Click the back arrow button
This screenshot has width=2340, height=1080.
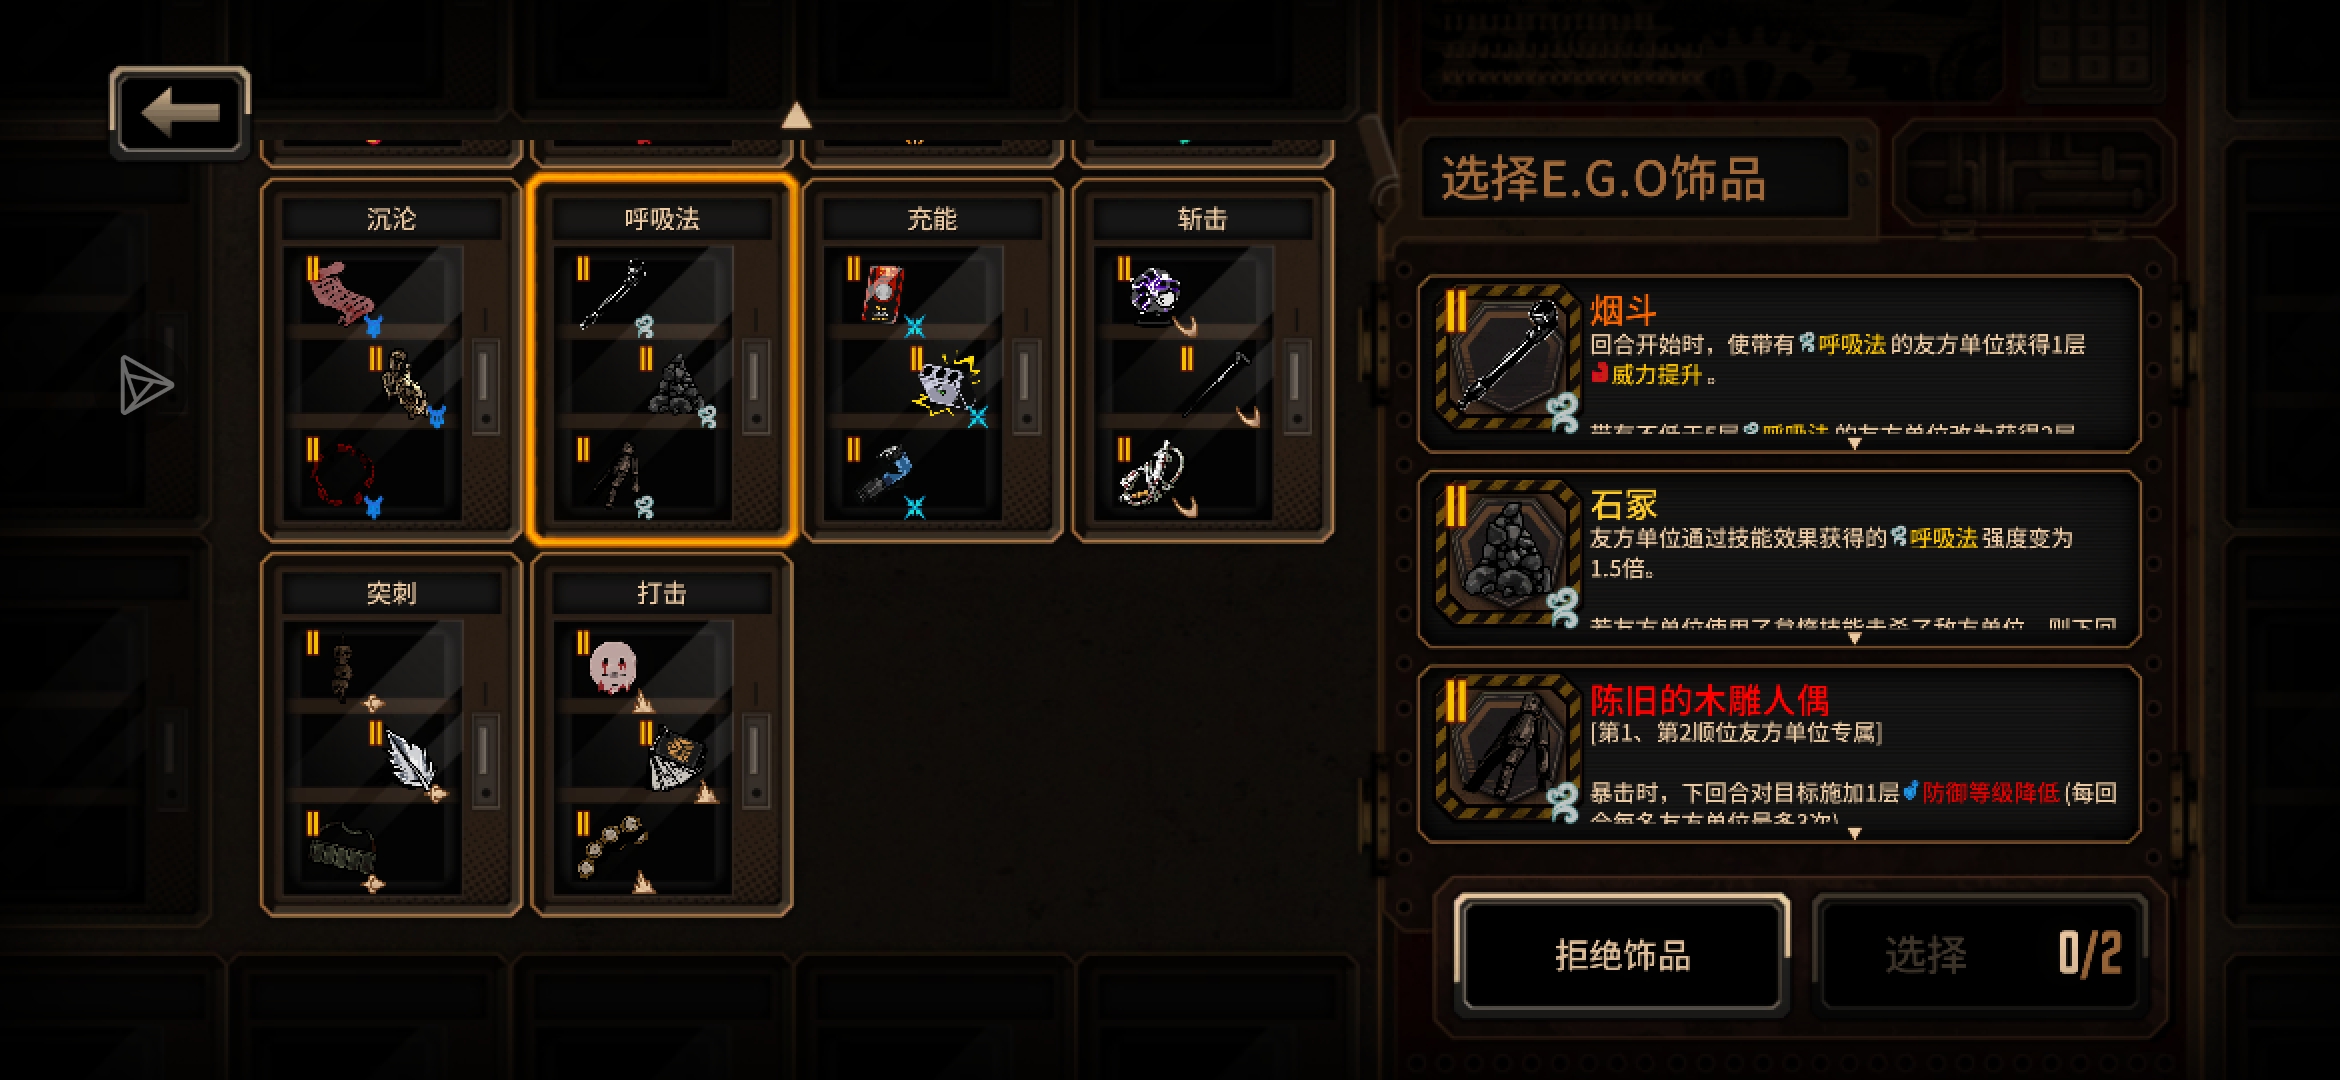coord(180,113)
